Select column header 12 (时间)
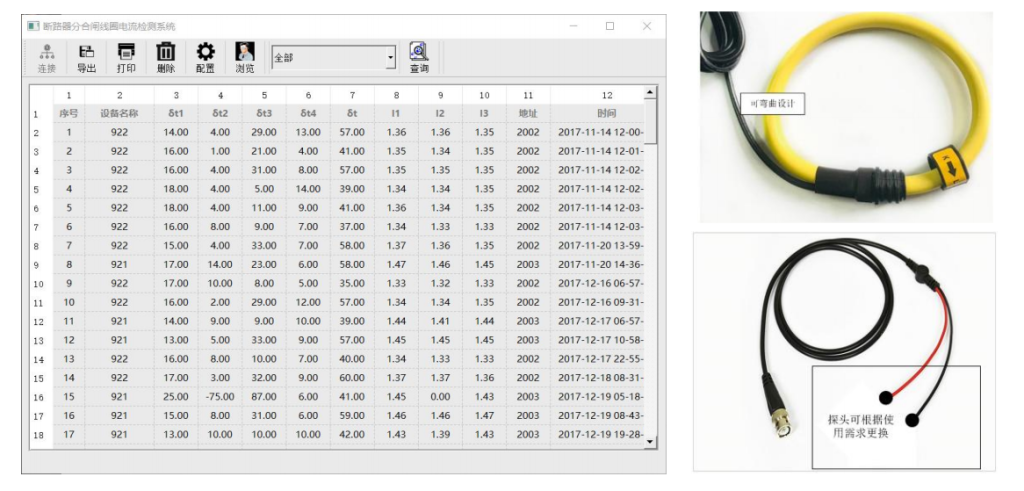 [x=606, y=95]
